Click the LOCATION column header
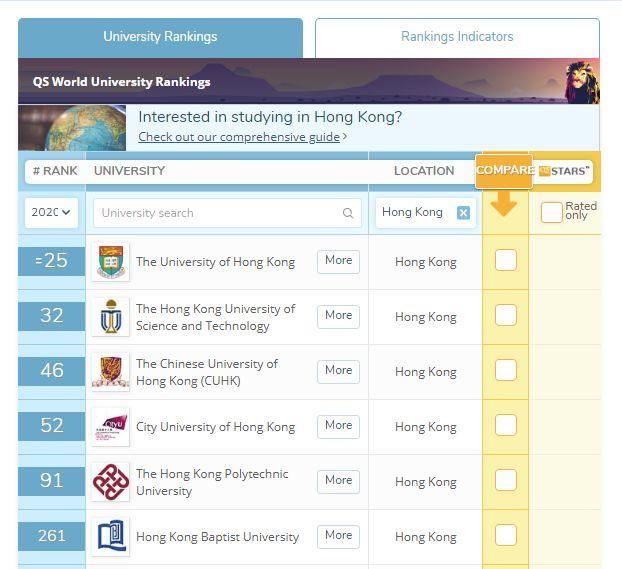 (x=424, y=171)
